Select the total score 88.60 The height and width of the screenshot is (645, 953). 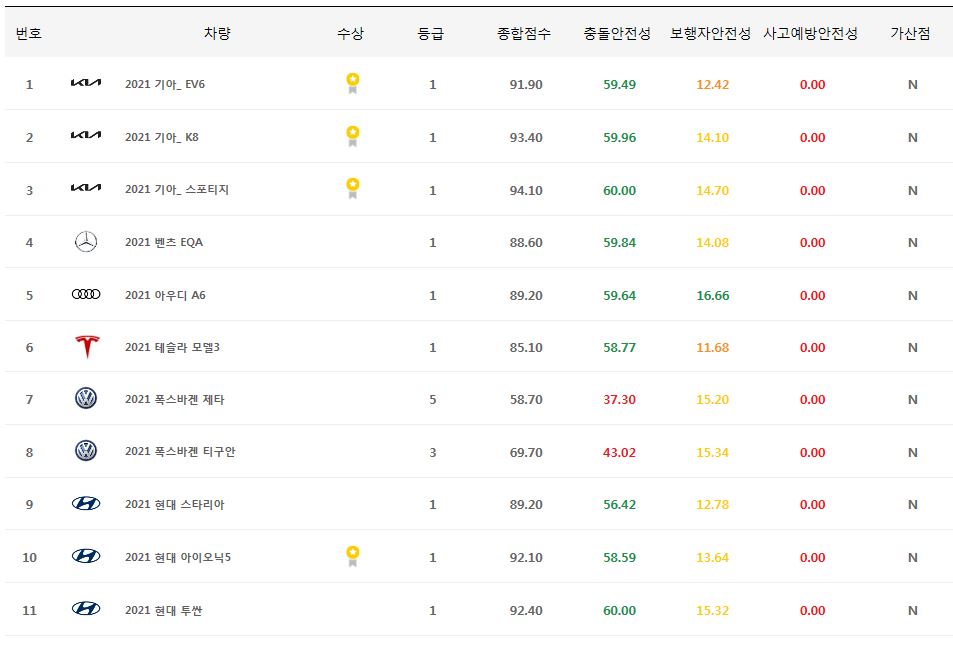pyautogui.click(x=526, y=243)
